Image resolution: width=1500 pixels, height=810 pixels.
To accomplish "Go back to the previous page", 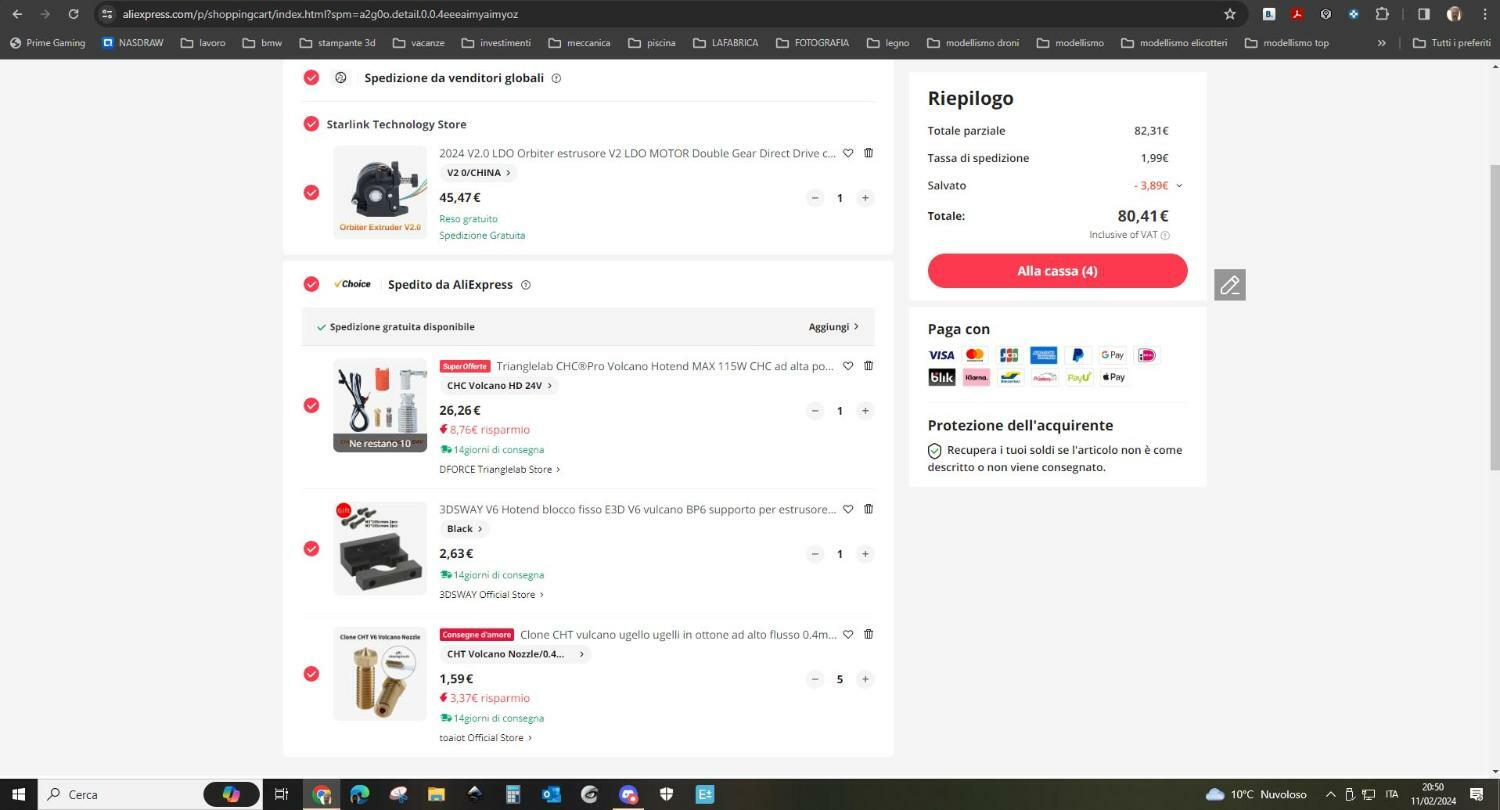I will 17,14.
